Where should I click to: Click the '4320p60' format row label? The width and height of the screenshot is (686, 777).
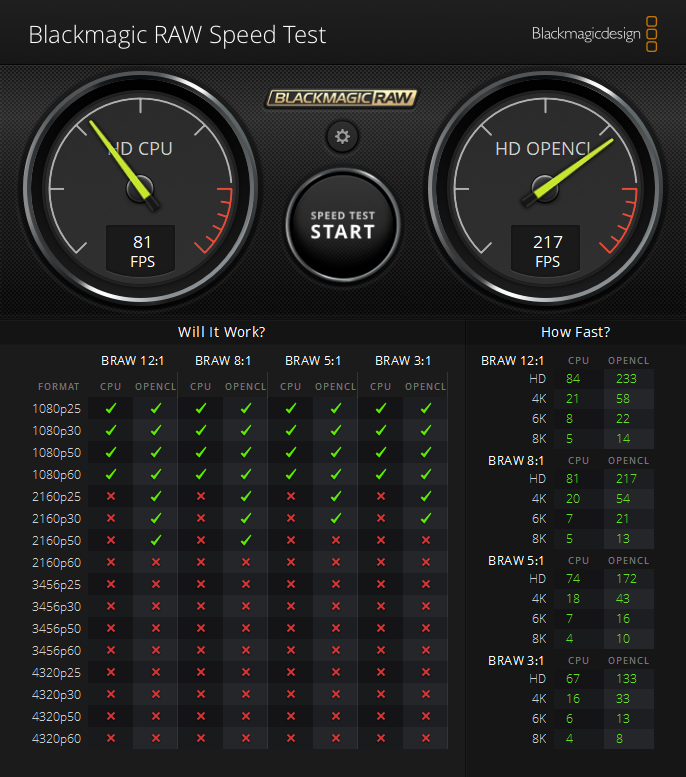click(x=57, y=738)
